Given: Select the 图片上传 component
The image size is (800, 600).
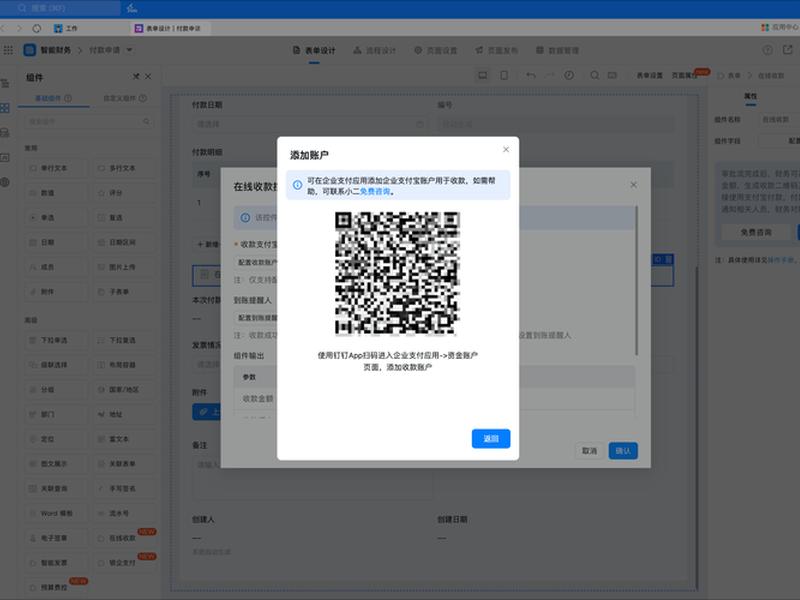Looking at the screenshot, I should (124, 267).
